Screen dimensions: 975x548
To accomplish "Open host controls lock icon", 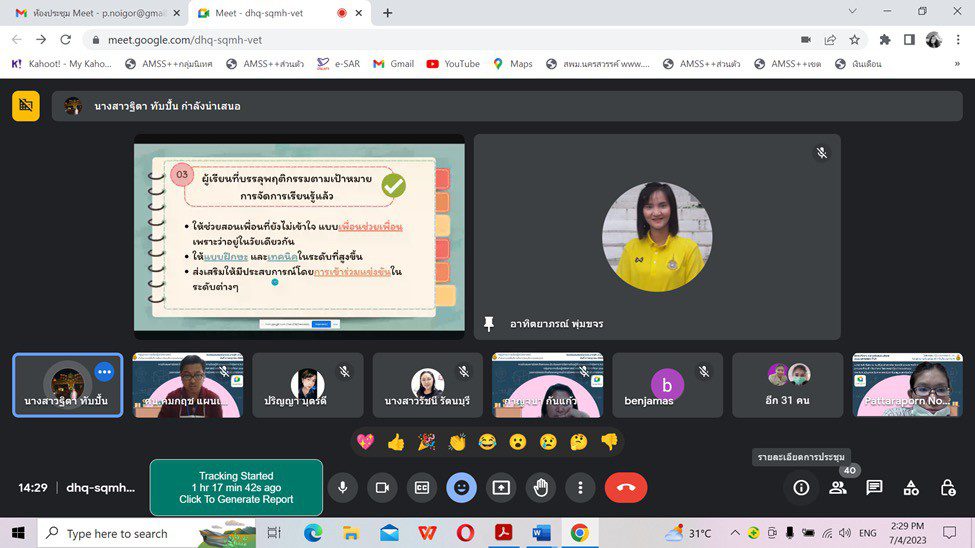I will [948, 488].
